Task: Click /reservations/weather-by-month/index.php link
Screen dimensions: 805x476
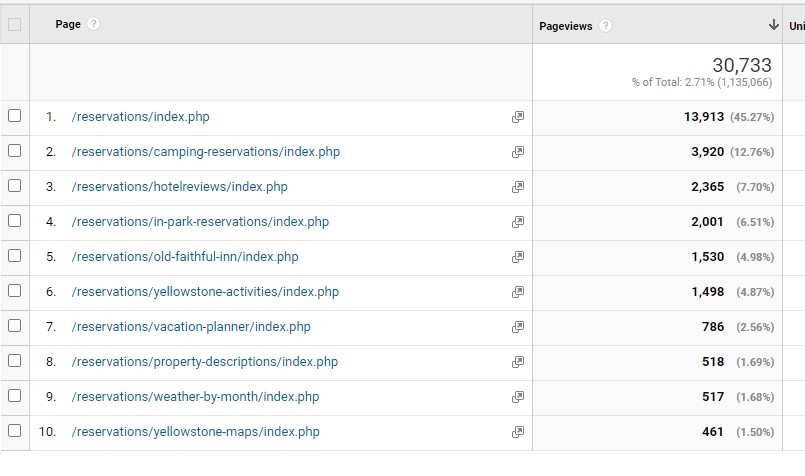Action: click(x=195, y=397)
